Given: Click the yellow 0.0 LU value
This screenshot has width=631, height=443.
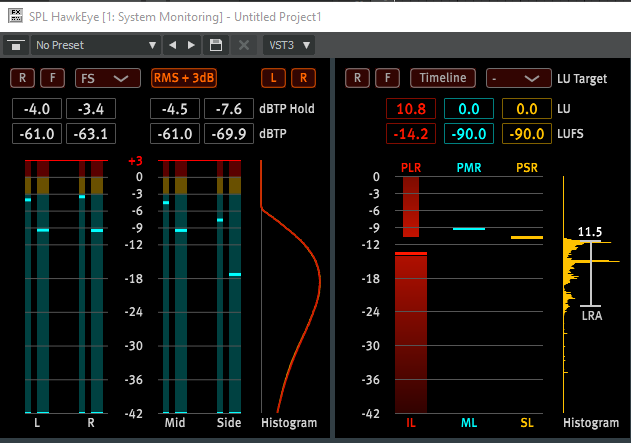Looking at the screenshot, I should click(x=527, y=109).
